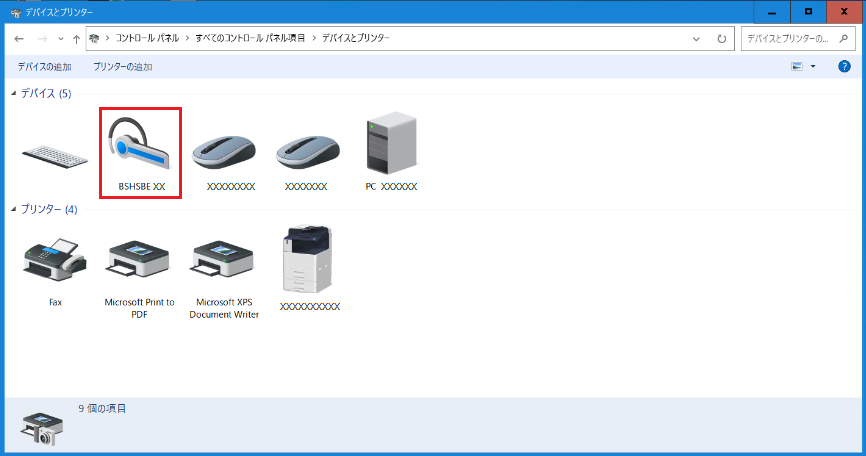Screen dimensions: 866x456
Task: Click the デバイス (5) group header text
Action: pyautogui.click(x=46, y=93)
